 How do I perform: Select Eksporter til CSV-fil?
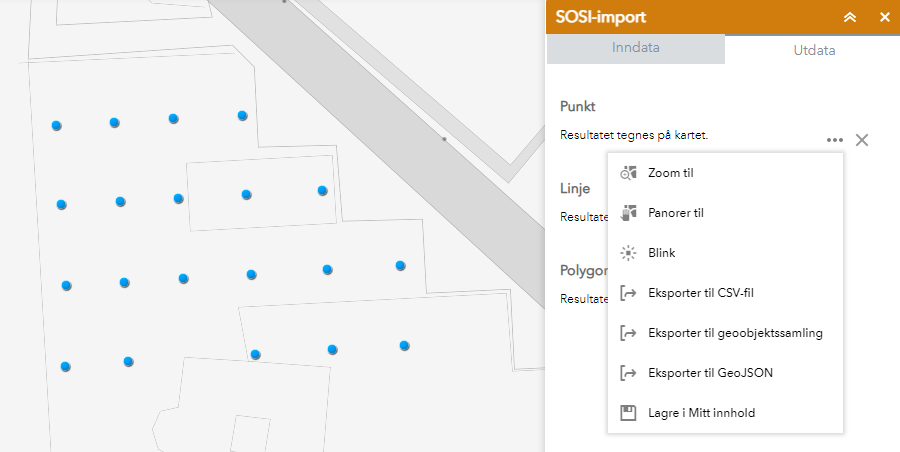[725, 293]
